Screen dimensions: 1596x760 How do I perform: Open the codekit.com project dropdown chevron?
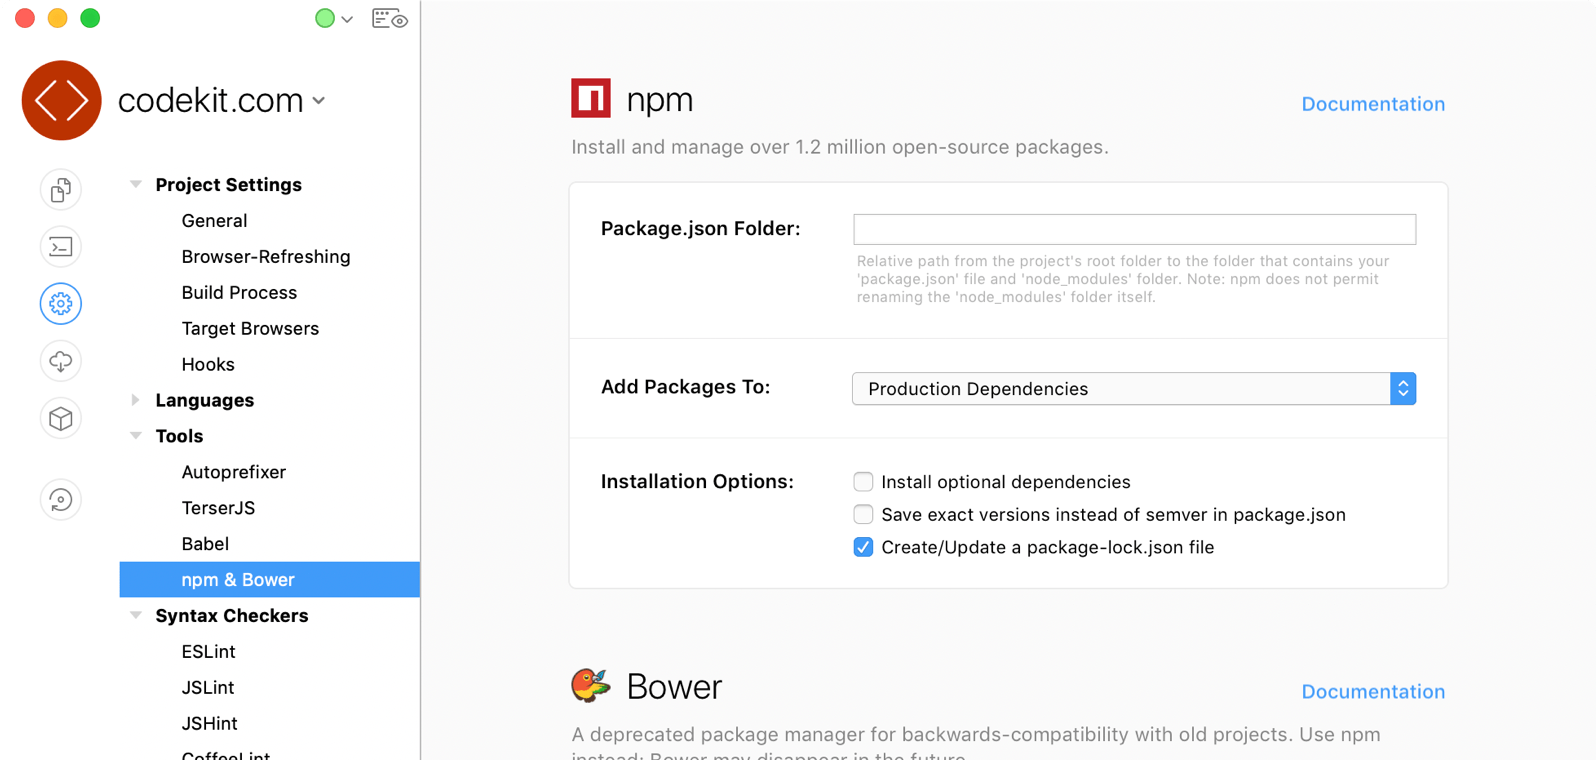tap(319, 101)
